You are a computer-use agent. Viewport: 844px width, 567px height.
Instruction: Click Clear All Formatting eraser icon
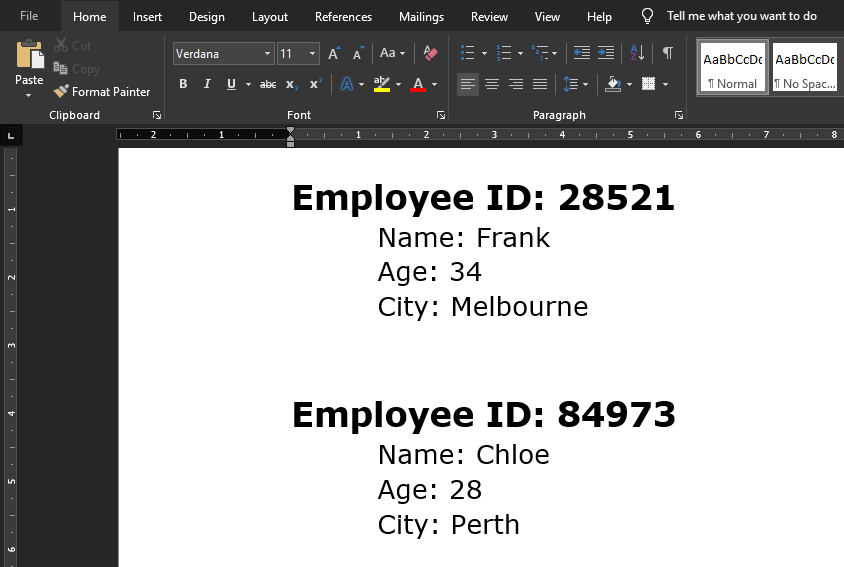click(430, 53)
